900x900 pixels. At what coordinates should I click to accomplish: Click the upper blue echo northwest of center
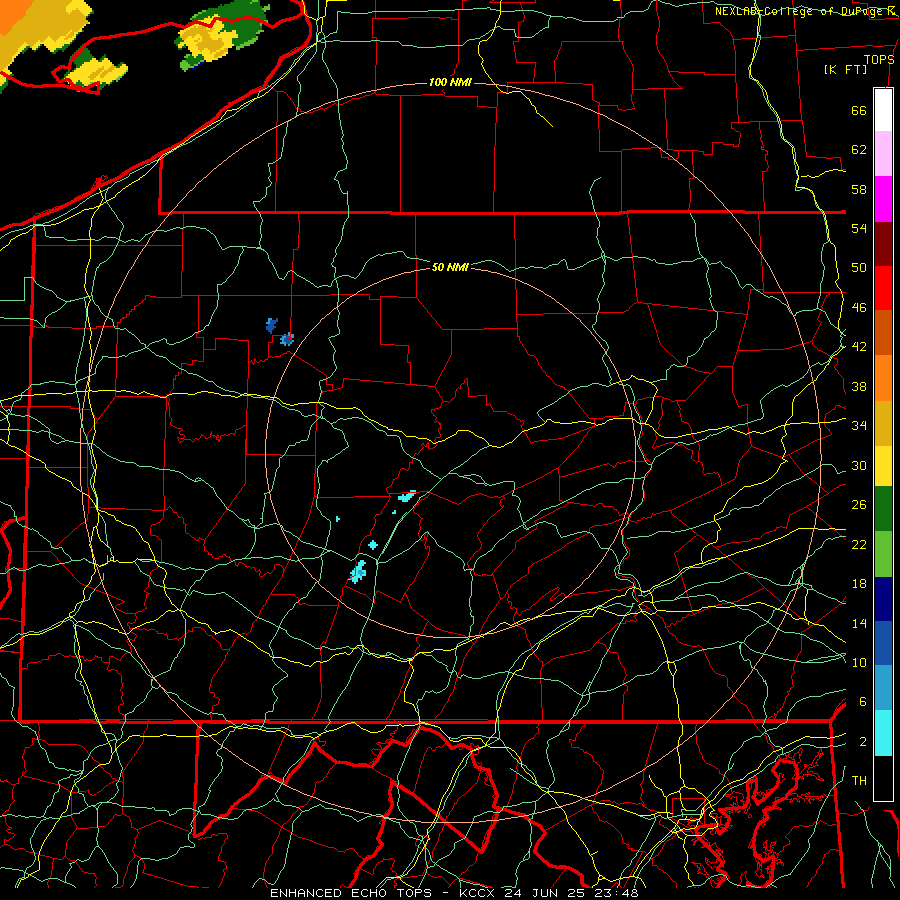coord(271,325)
